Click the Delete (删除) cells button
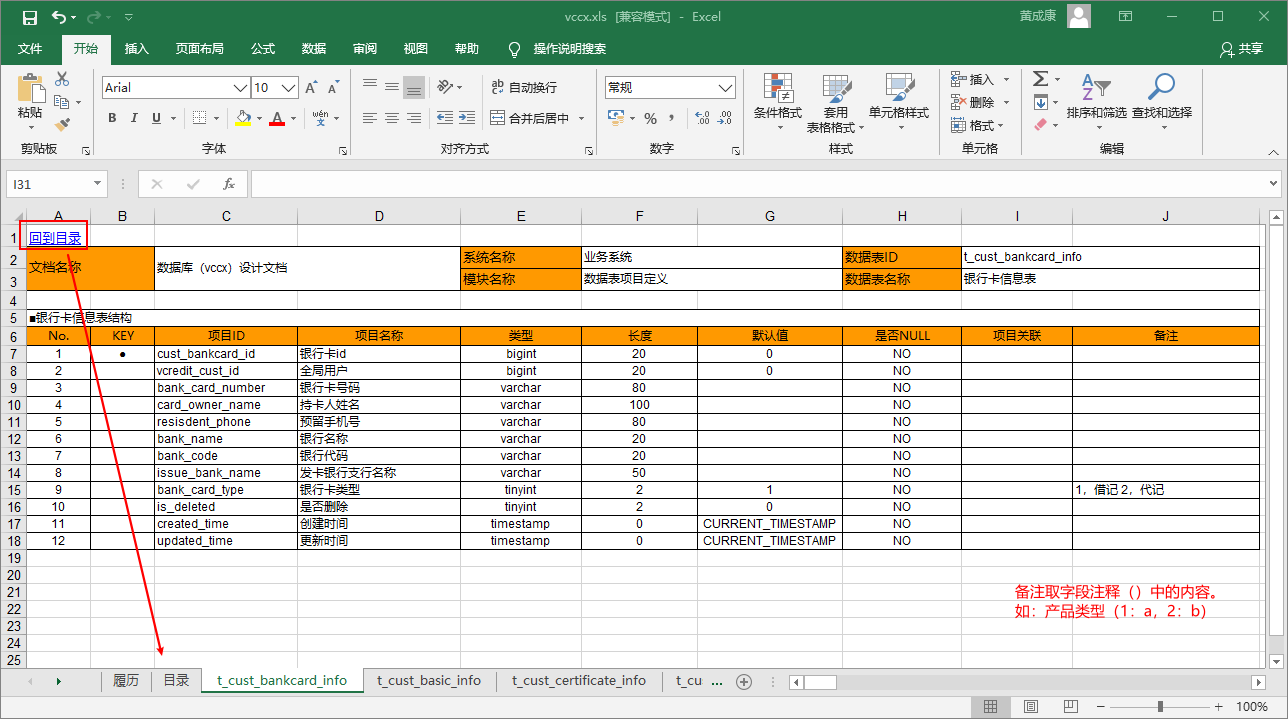The image size is (1288, 719). click(980, 102)
